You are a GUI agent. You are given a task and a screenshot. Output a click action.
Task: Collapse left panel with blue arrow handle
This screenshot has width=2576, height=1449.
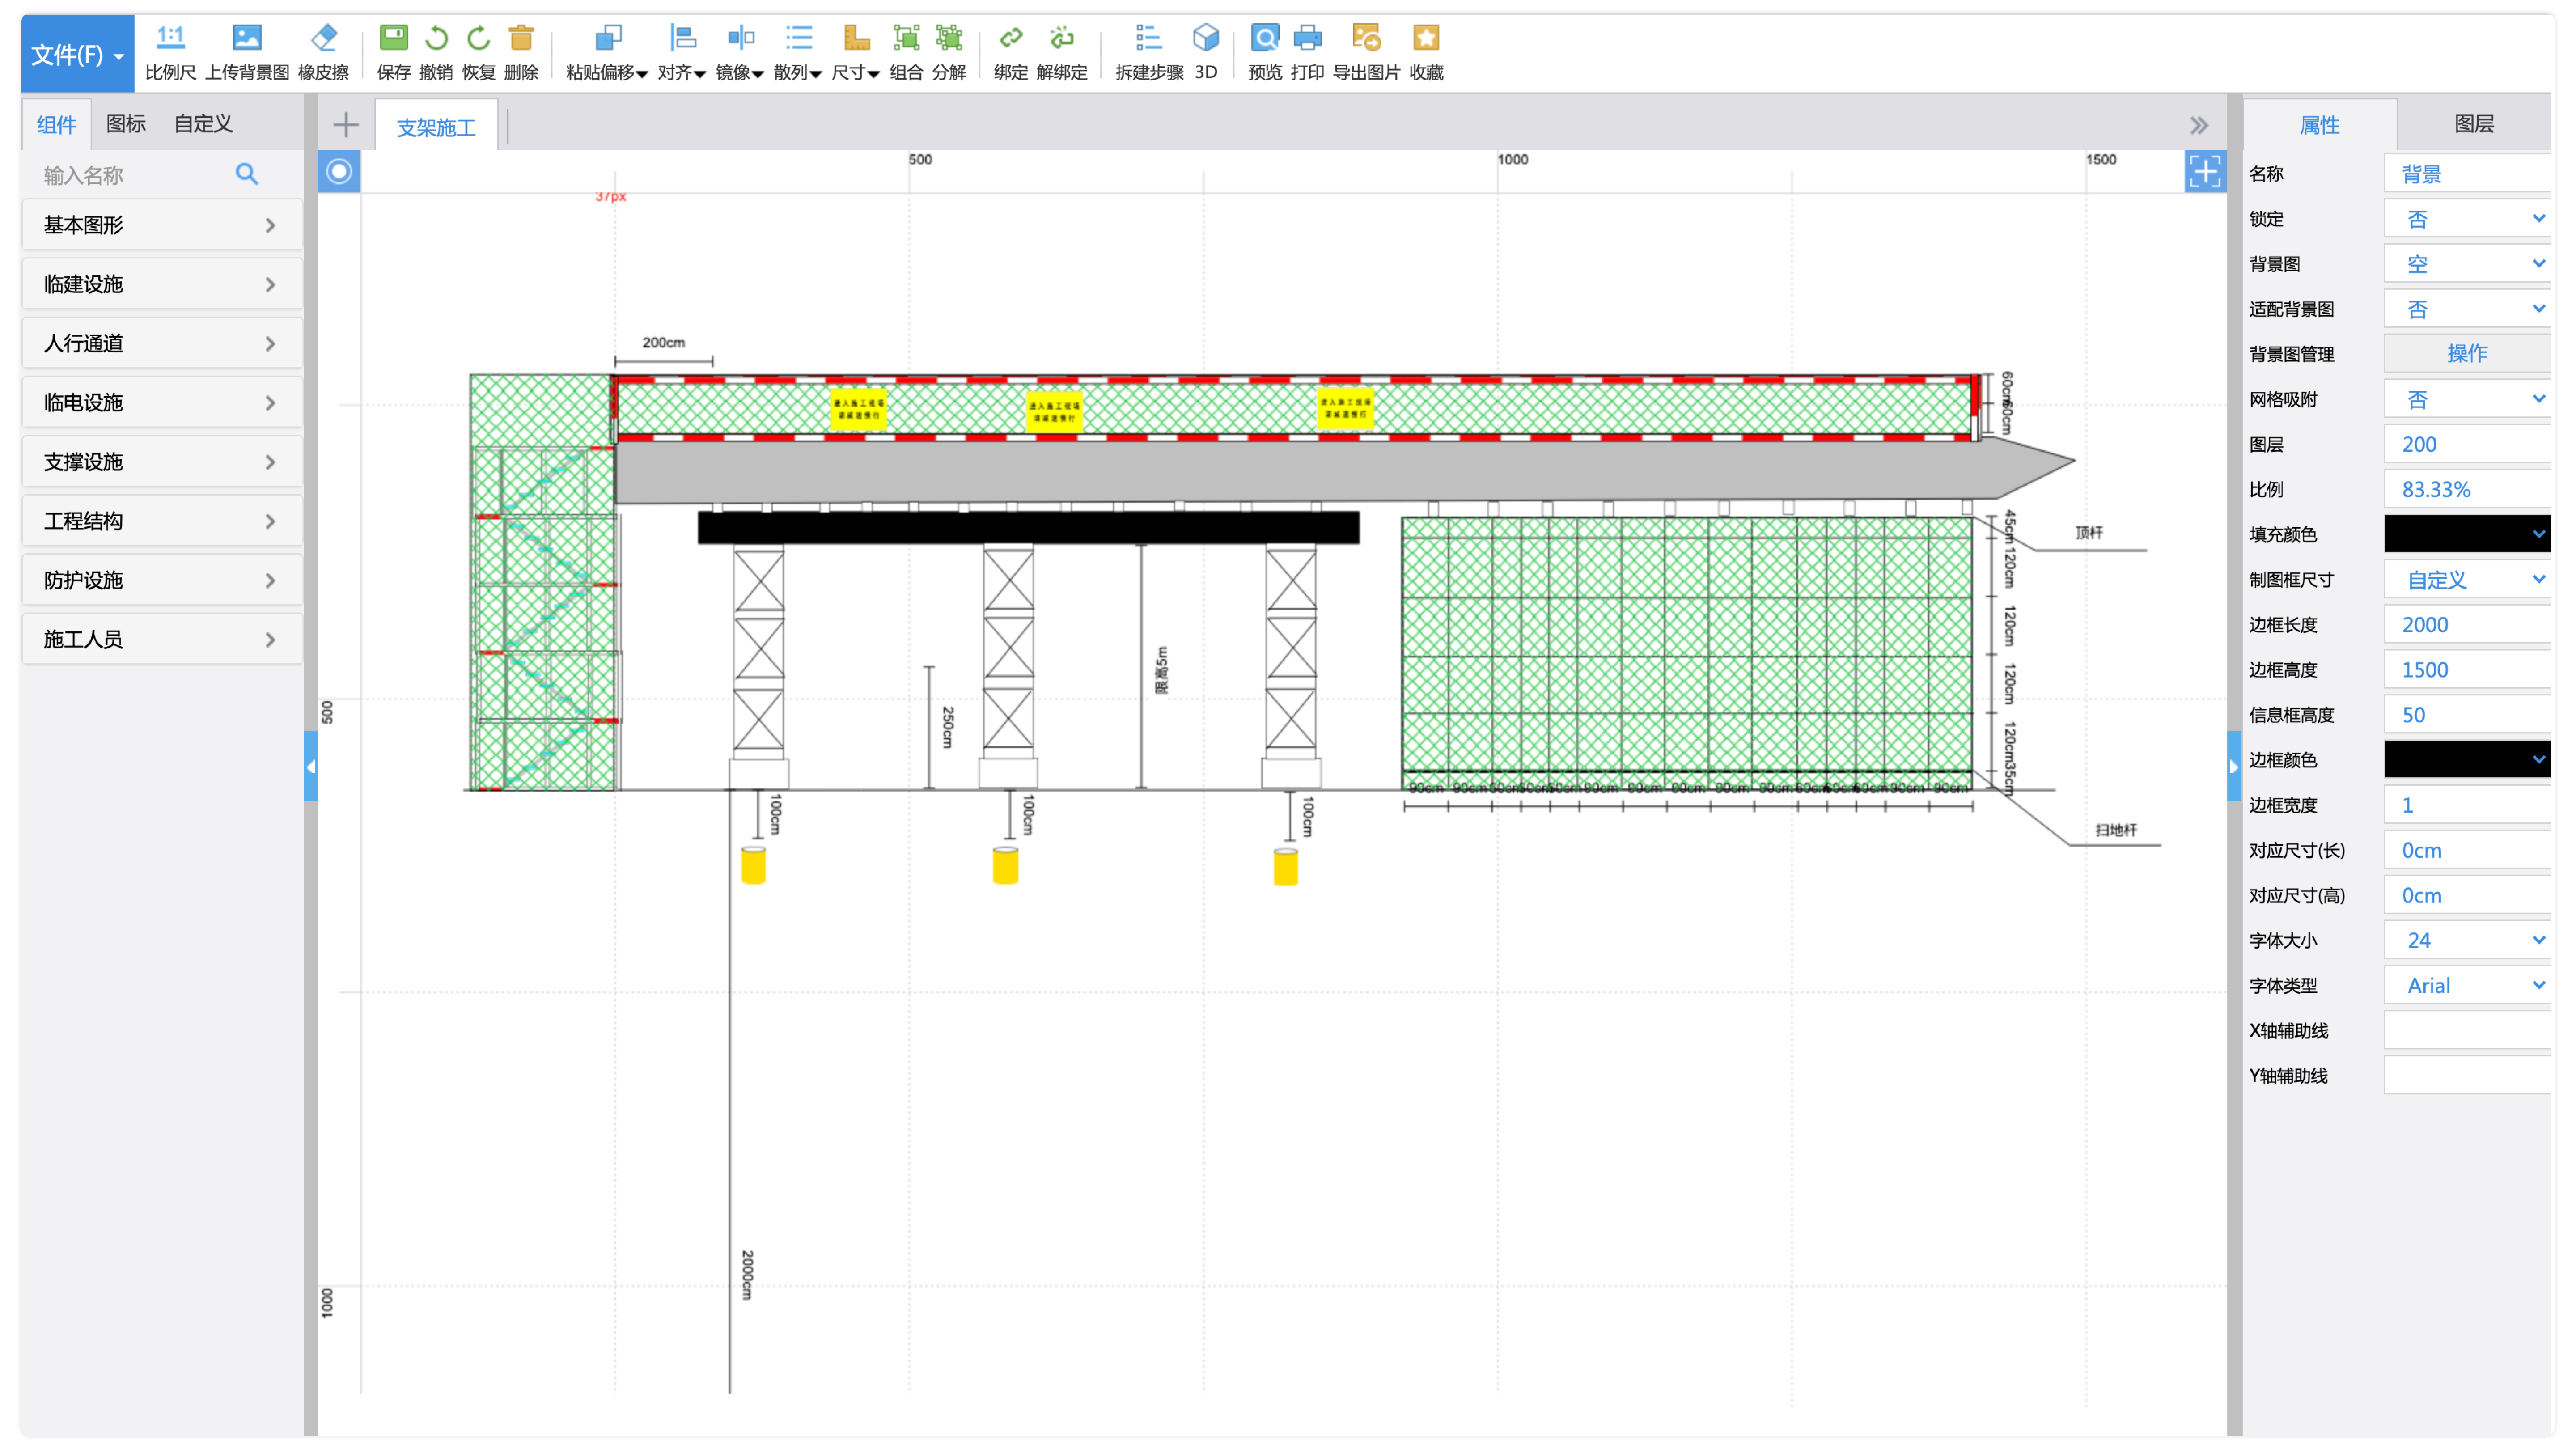point(311,766)
